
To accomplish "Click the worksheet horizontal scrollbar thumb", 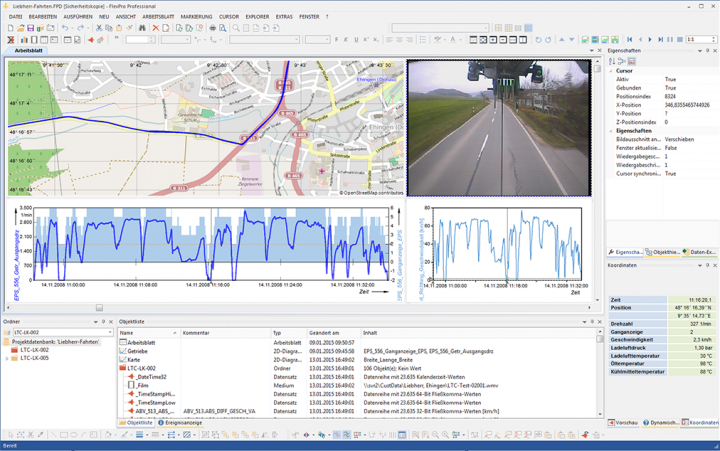I will 99,307.
